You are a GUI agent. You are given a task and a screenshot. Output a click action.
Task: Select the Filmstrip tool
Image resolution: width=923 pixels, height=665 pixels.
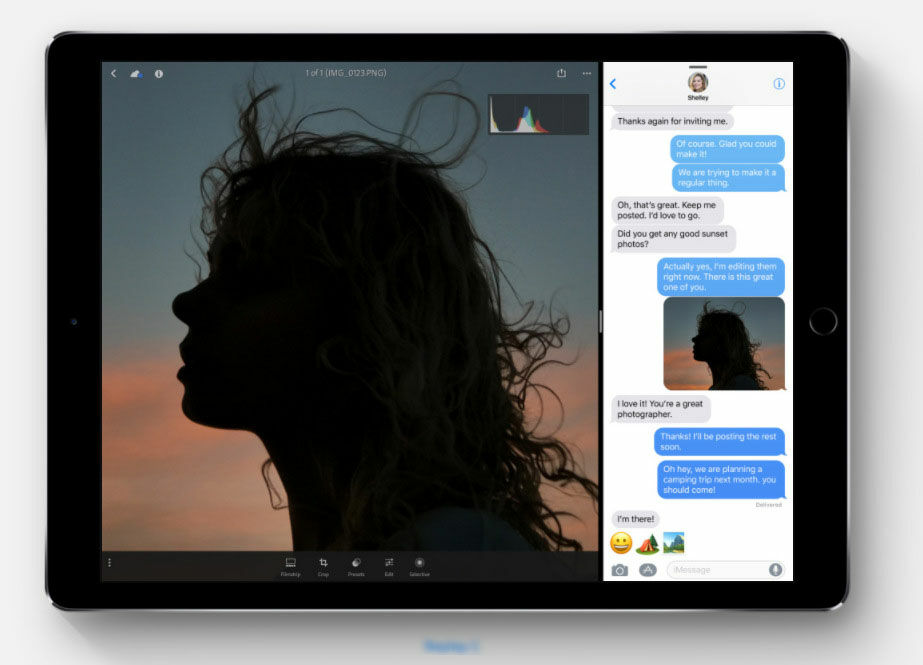tap(290, 567)
